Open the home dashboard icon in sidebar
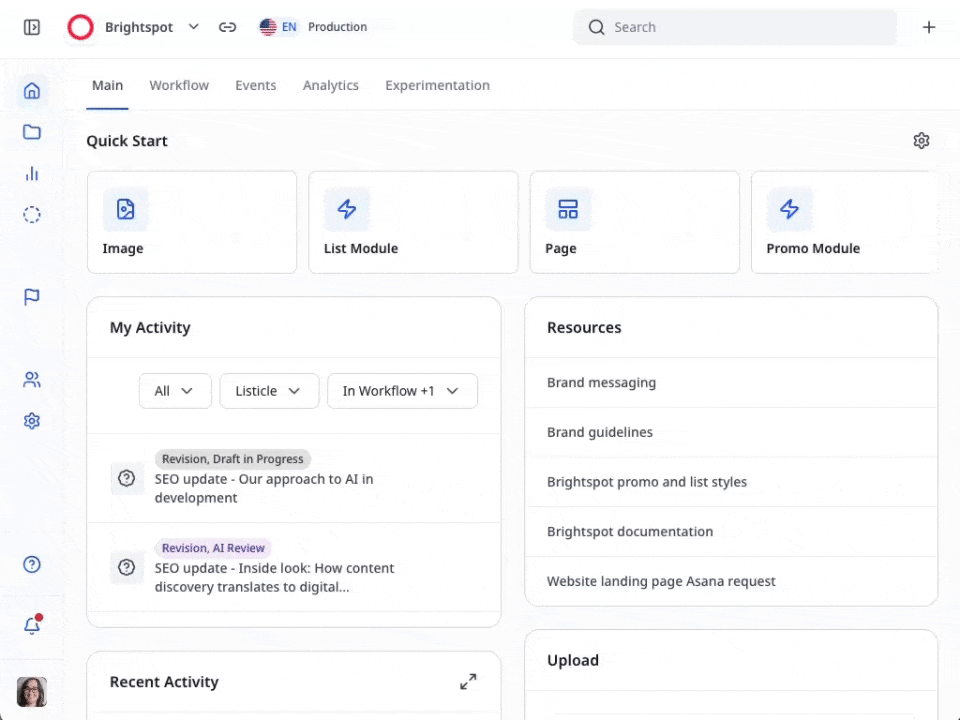The width and height of the screenshot is (960, 720). pos(32,91)
